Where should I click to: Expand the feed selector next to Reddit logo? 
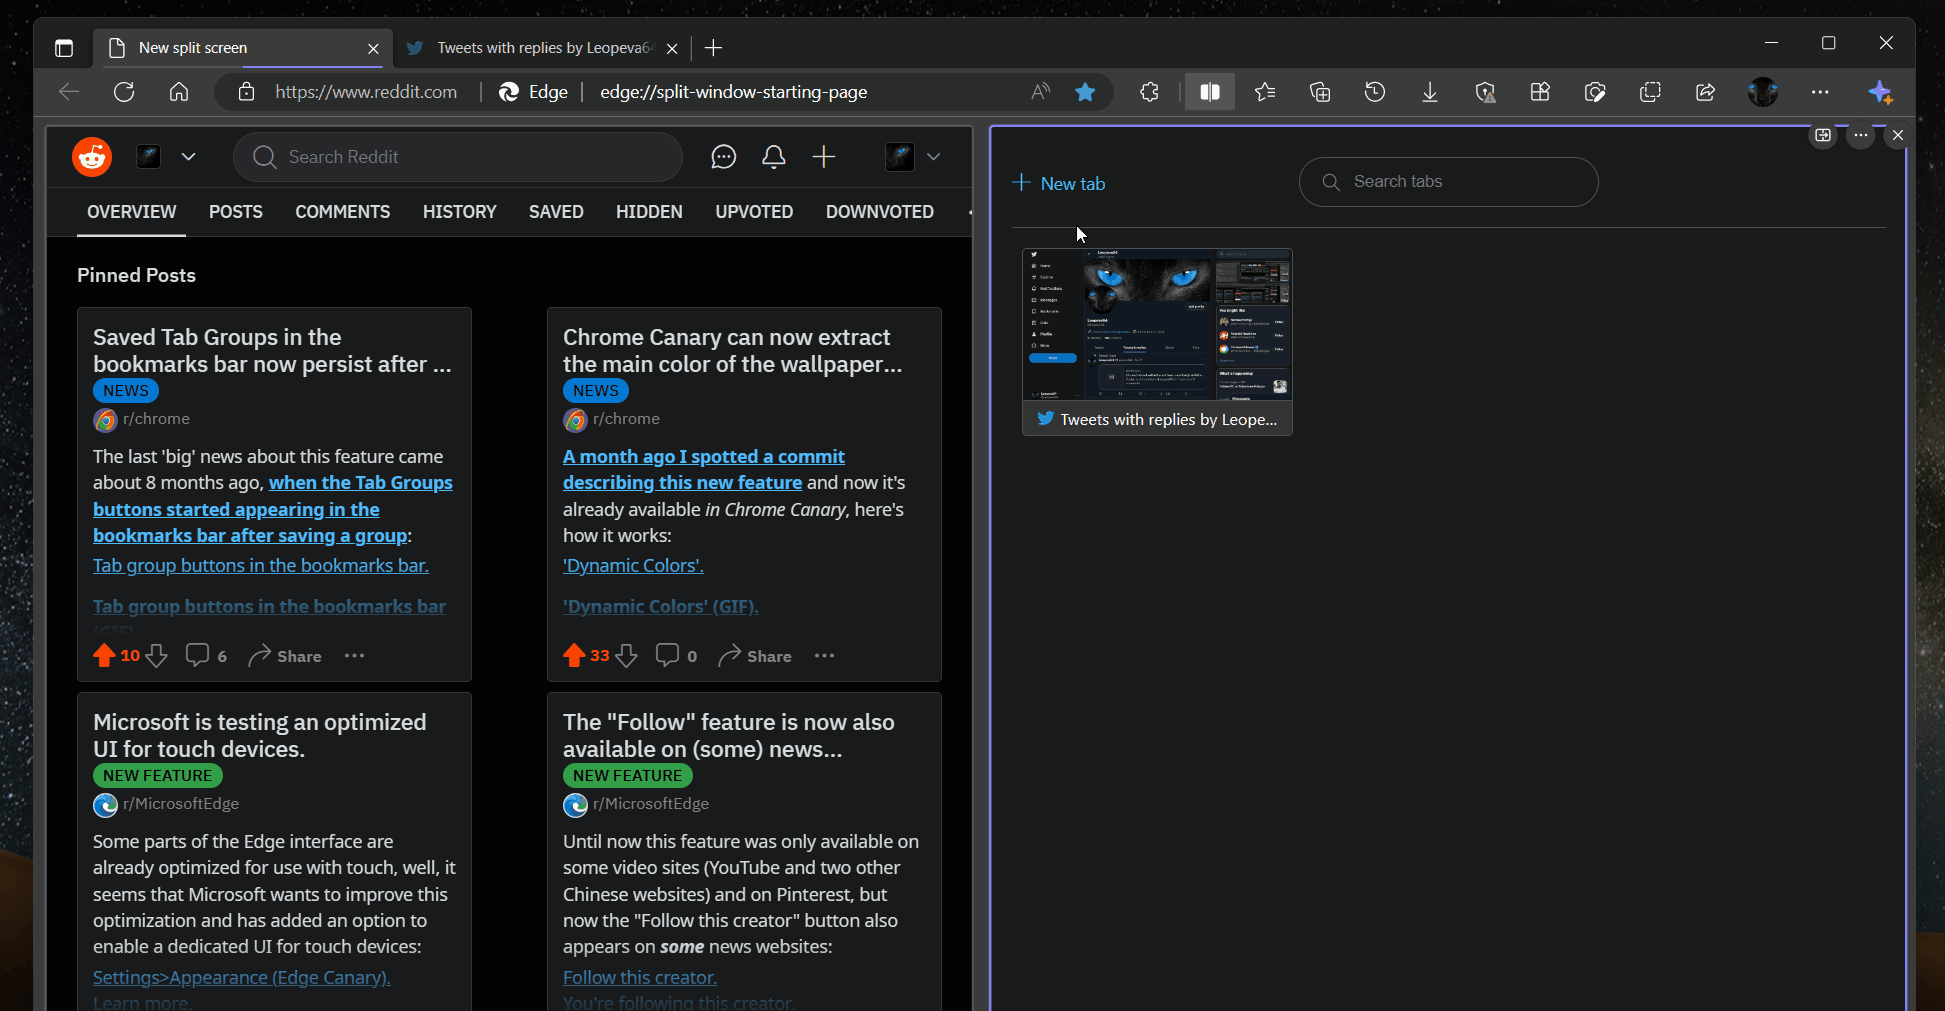click(x=189, y=157)
